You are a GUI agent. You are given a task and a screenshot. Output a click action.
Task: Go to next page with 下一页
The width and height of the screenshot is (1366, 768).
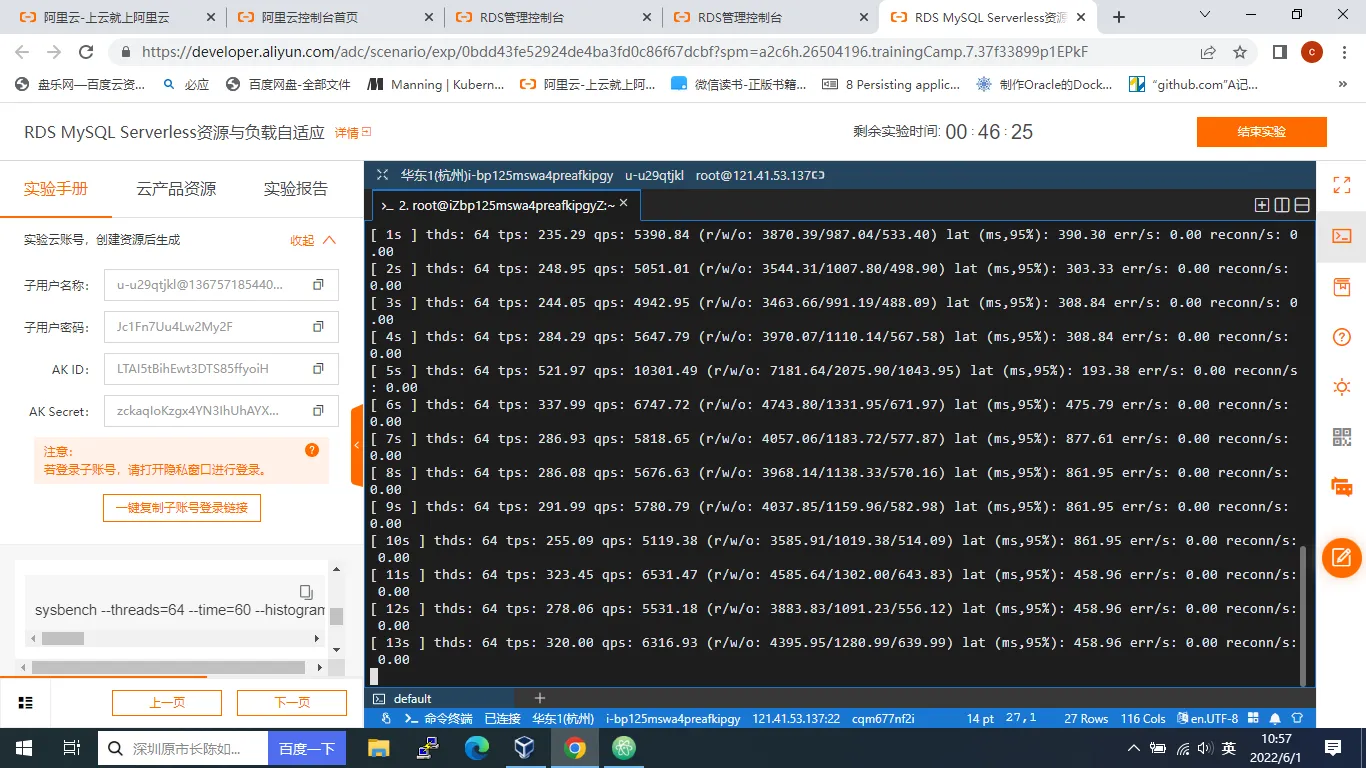click(292, 703)
